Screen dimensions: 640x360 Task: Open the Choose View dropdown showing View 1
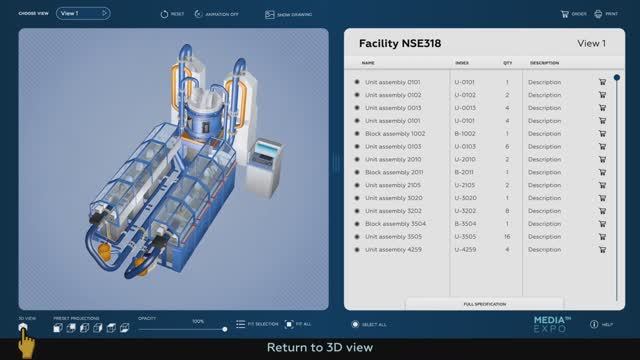[x=83, y=13]
